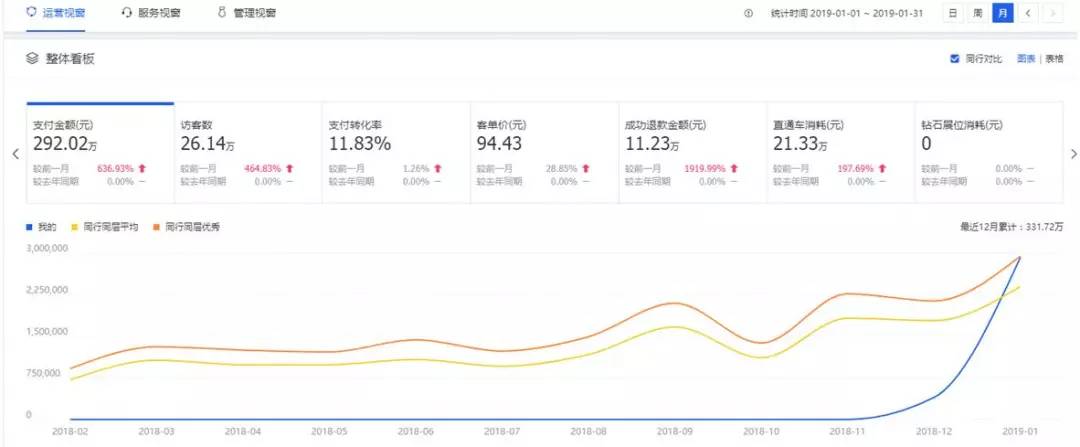Click the 292.02万 payment amount value
The image size is (1080, 447).
[65, 144]
